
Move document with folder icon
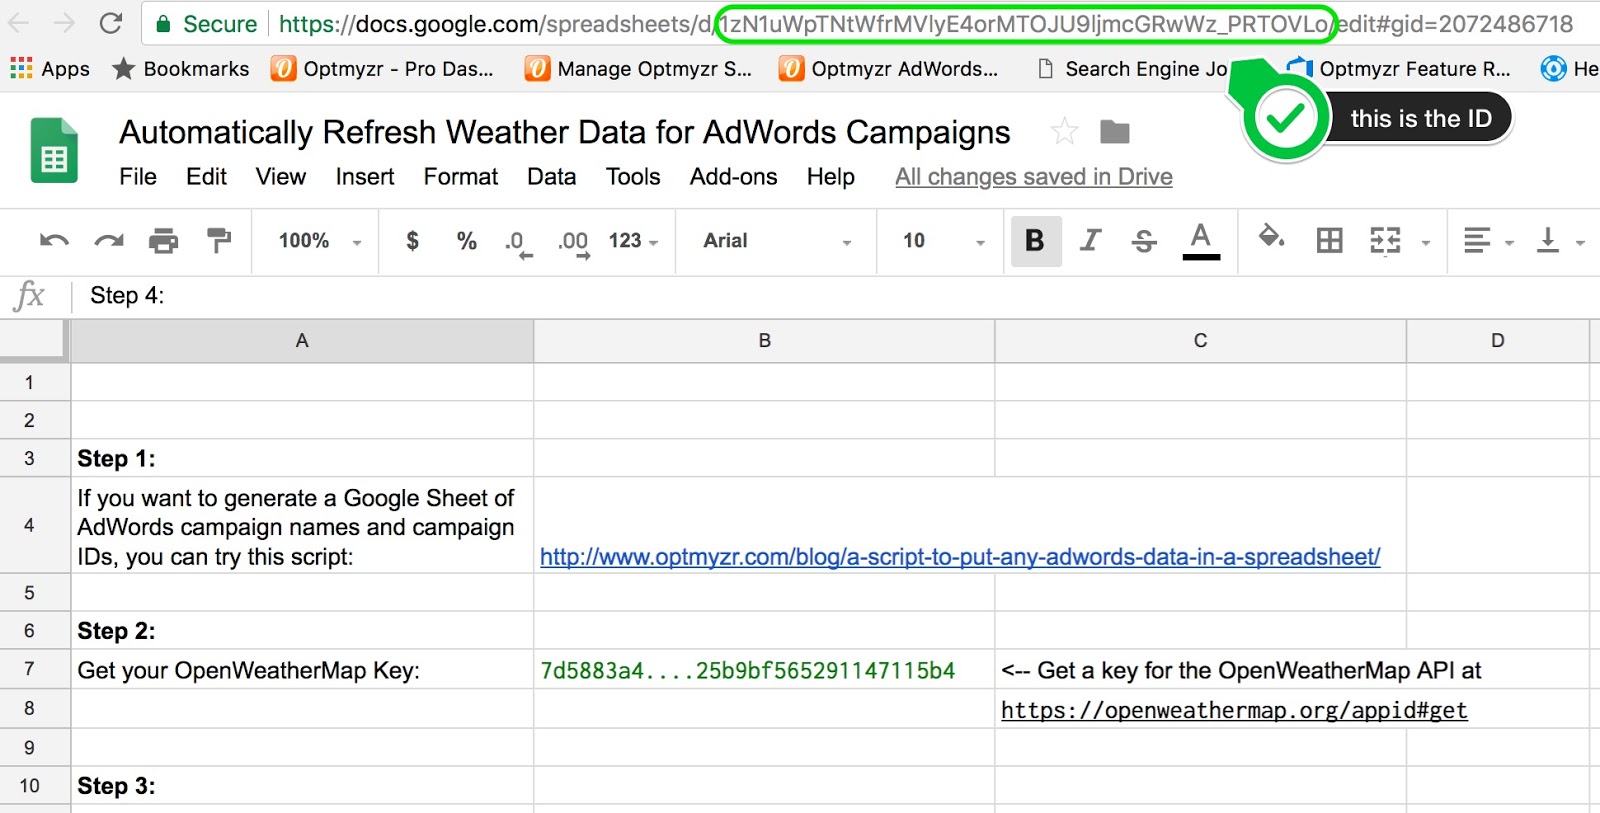[x=1114, y=131]
